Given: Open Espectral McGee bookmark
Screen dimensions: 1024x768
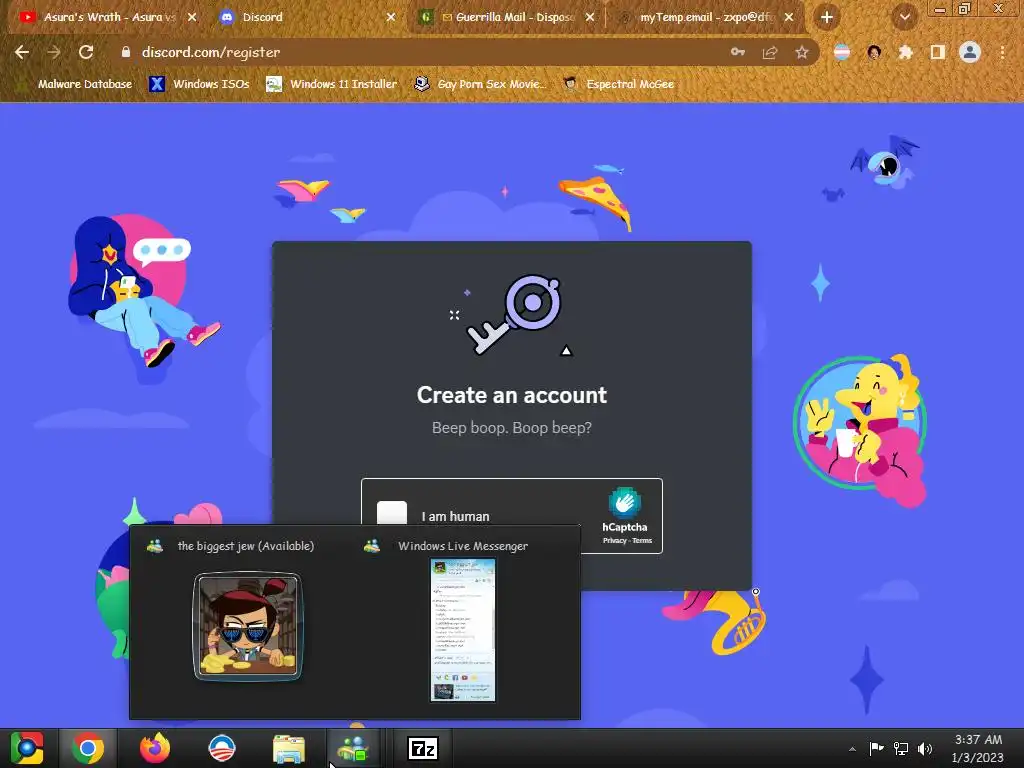Looking at the screenshot, I should click(x=618, y=84).
